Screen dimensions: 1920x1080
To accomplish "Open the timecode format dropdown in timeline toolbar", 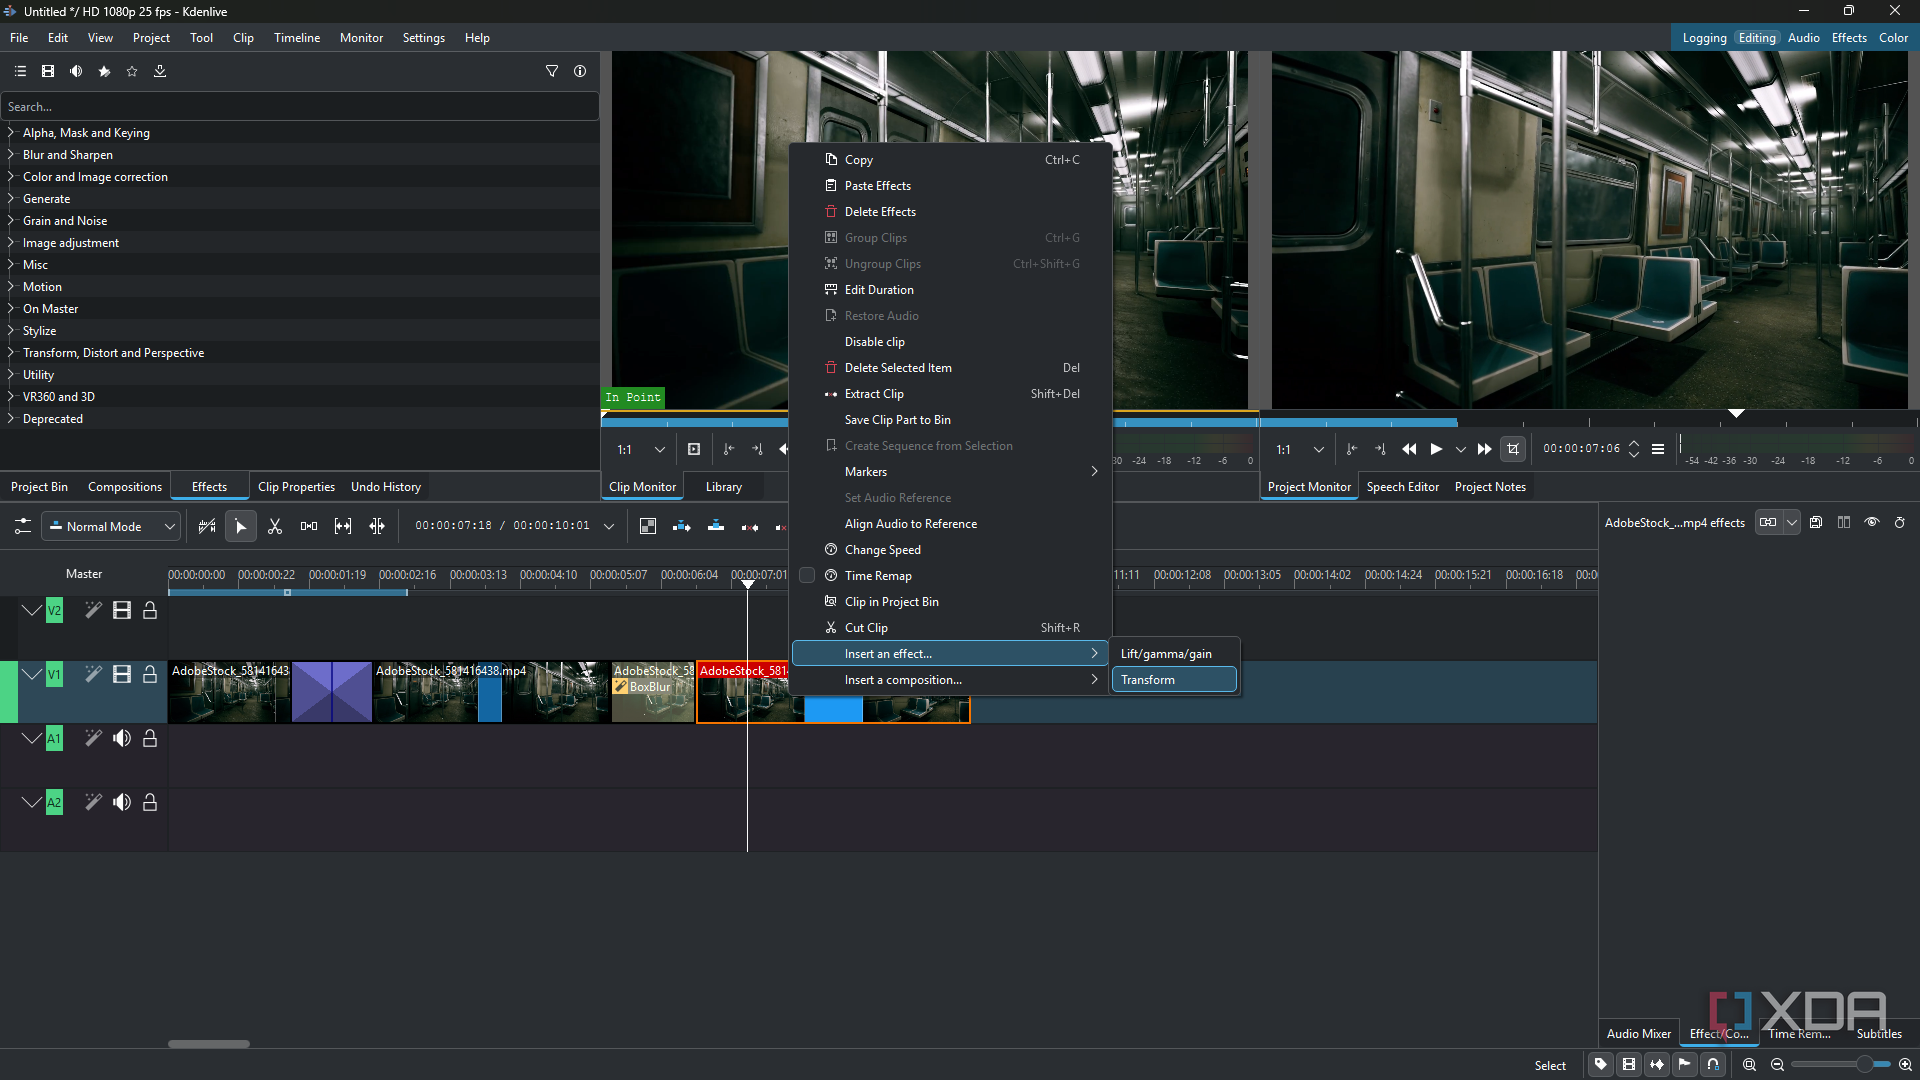I will tap(609, 527).
